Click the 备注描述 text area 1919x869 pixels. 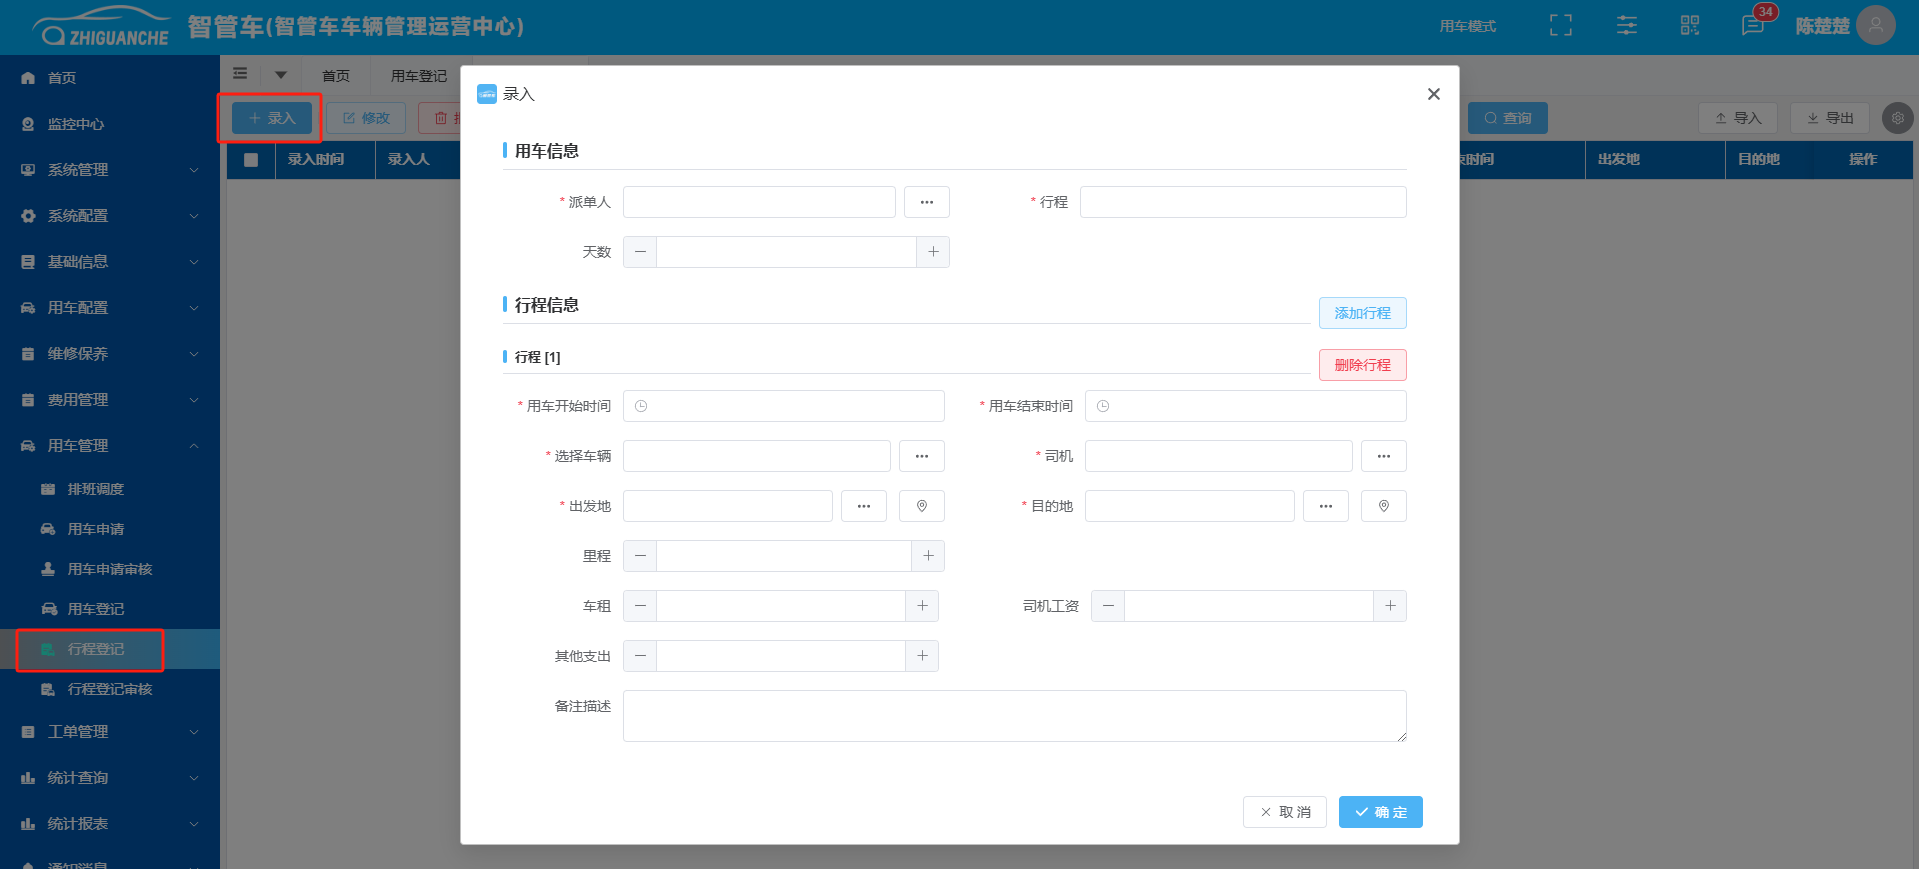1014,716
